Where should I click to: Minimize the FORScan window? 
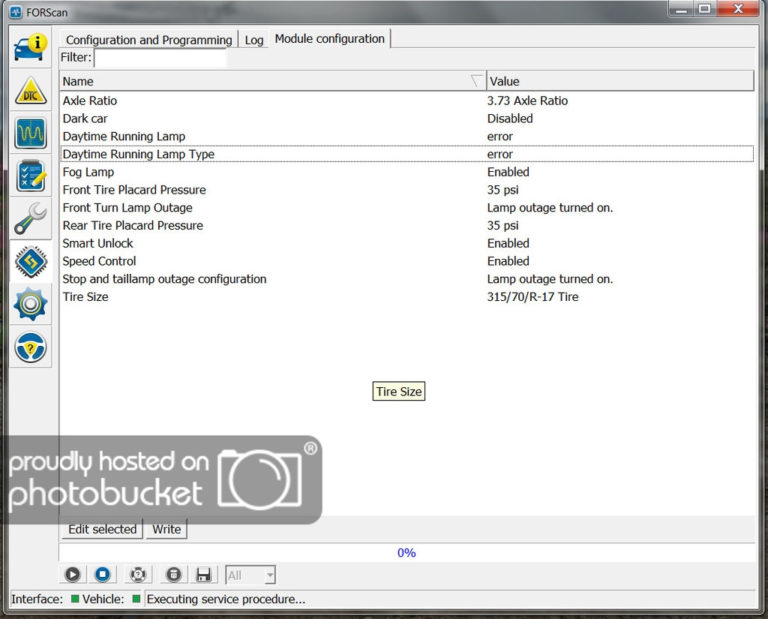681,9
